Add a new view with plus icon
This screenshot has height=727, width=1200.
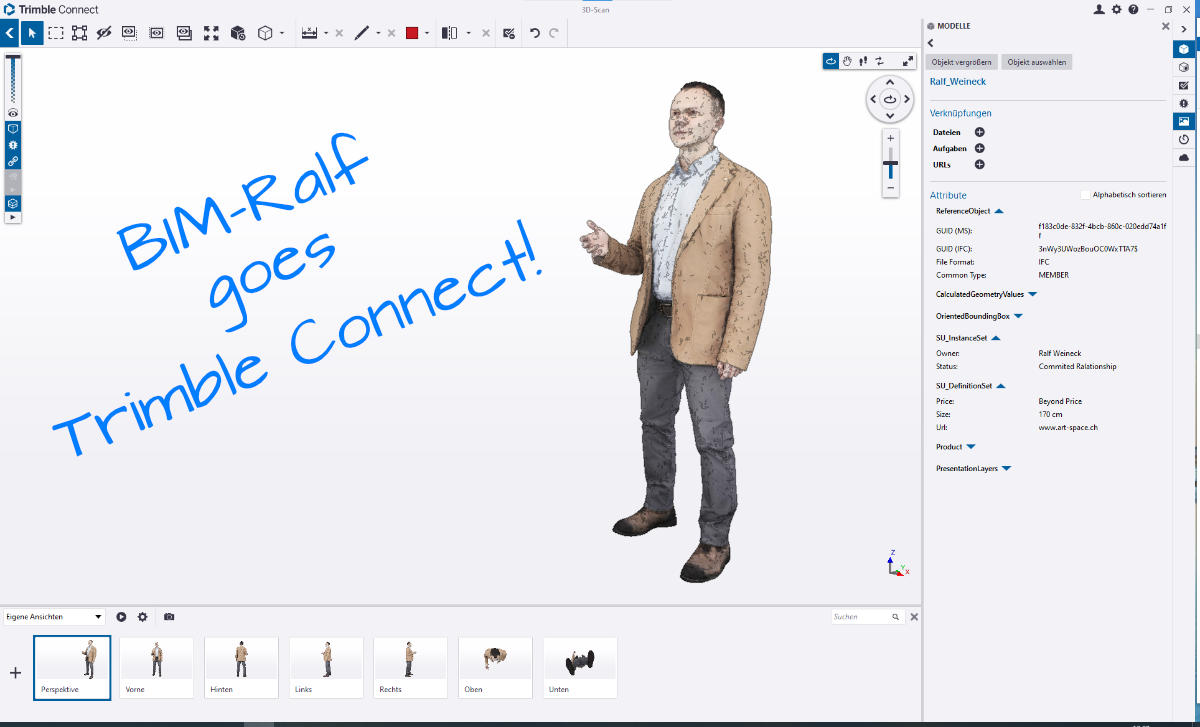click(15, 673)
